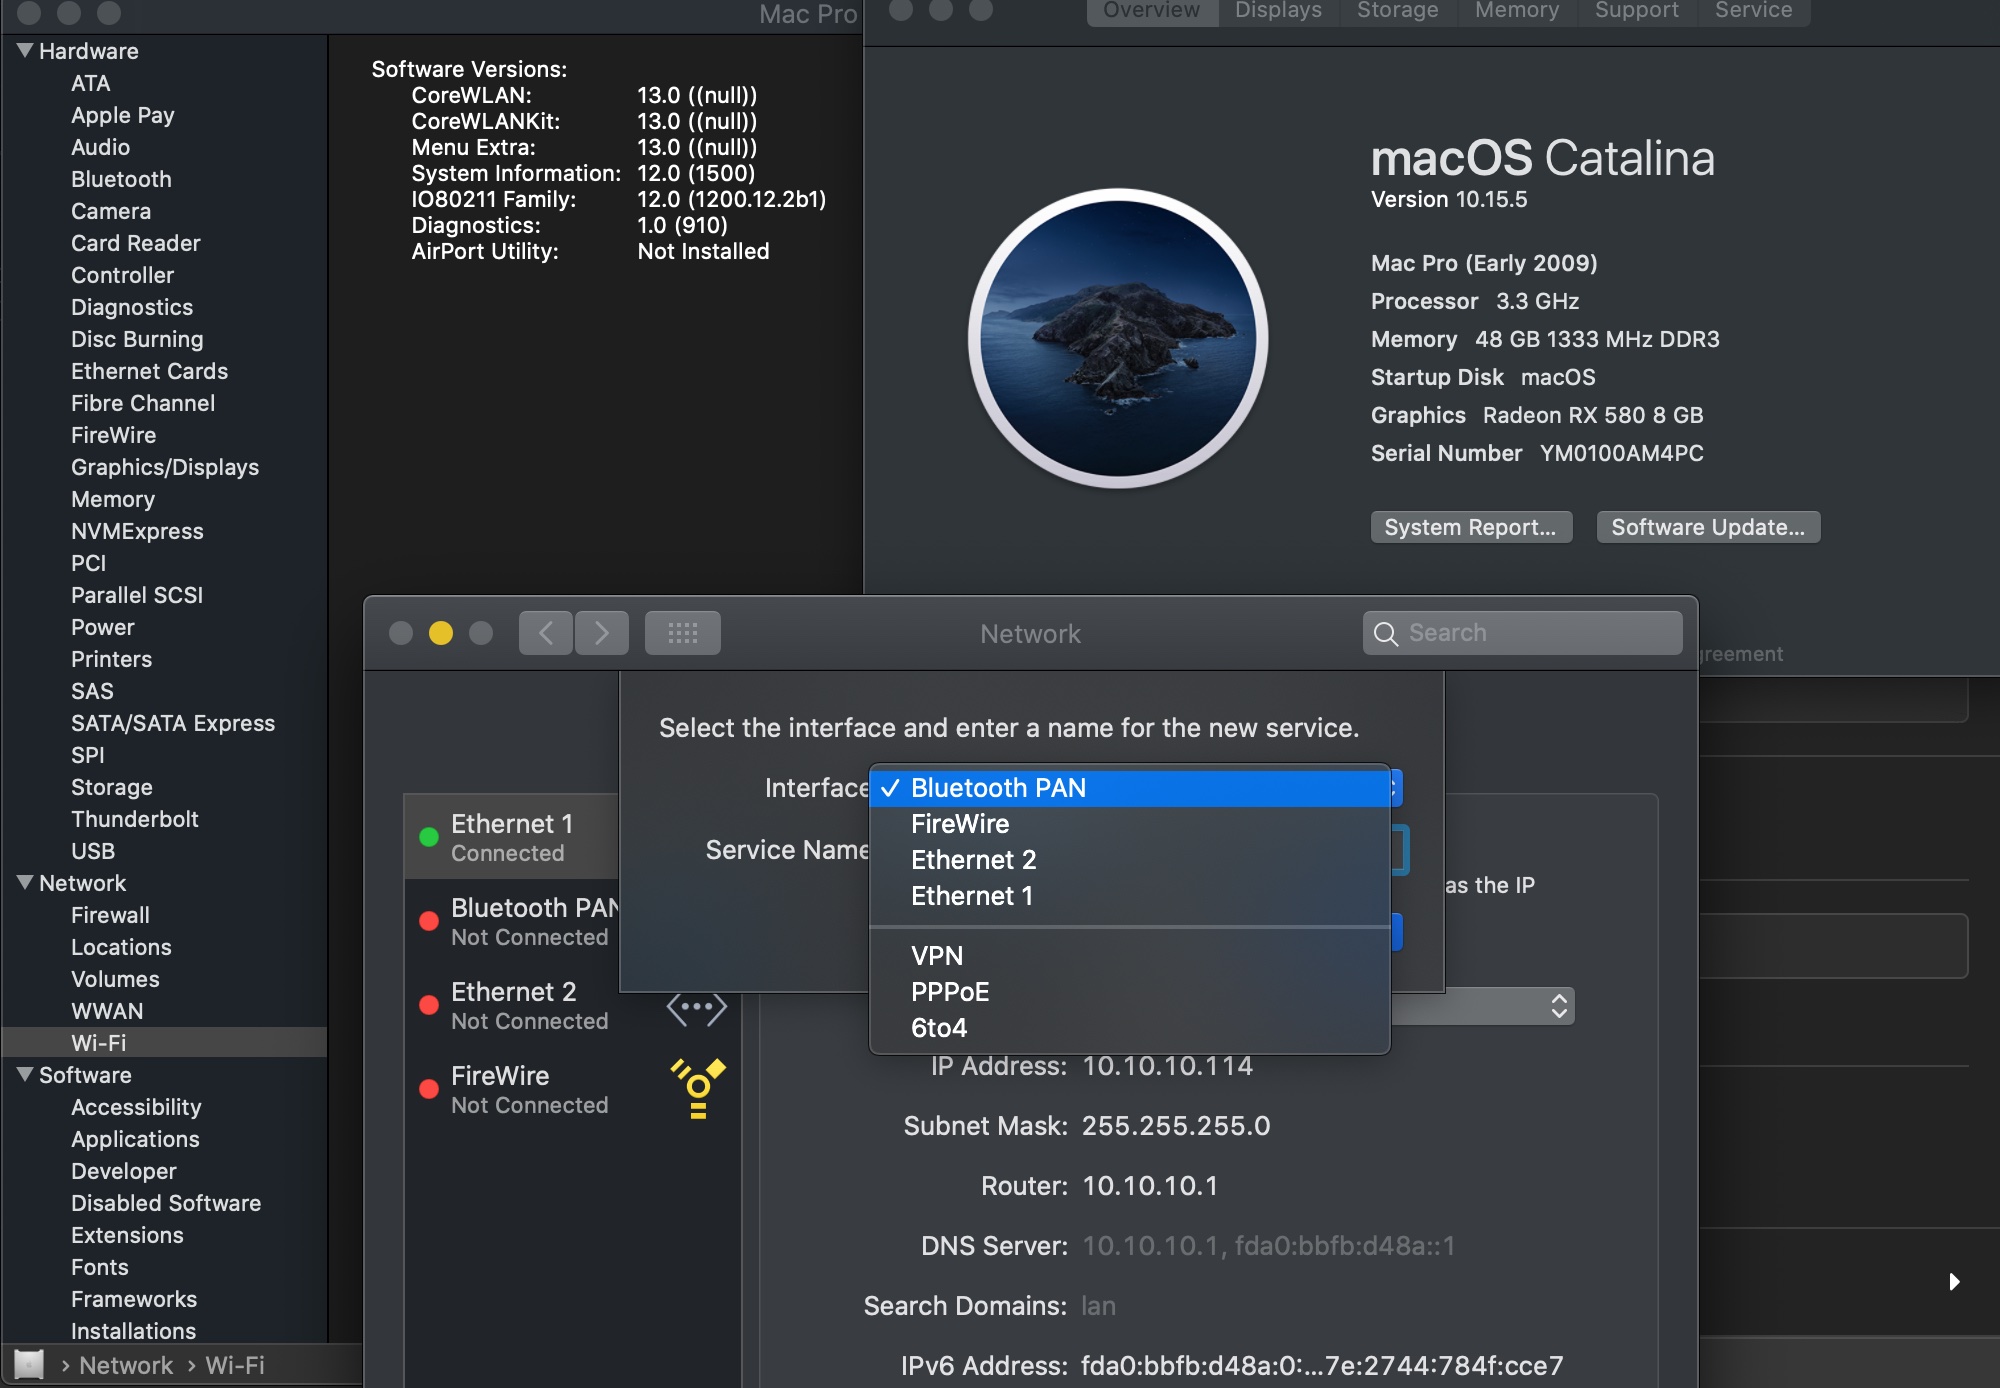Switch to the Storage tab

pos(1398,11)
